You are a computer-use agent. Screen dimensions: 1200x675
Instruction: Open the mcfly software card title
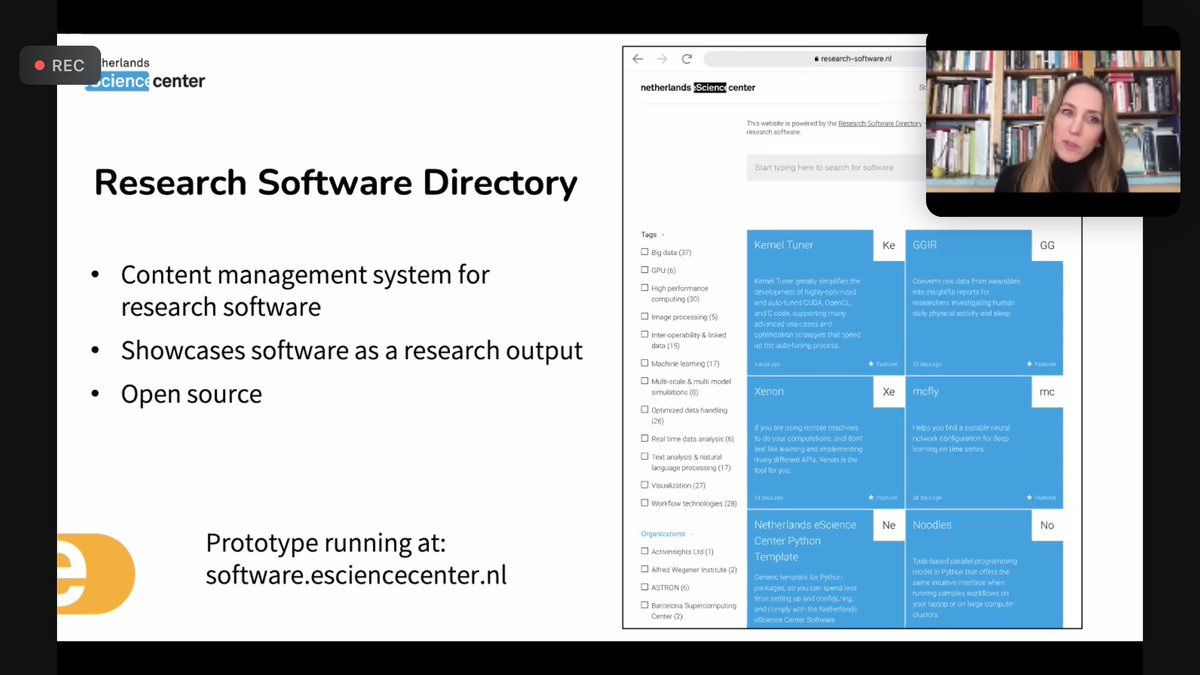[926, 392]
